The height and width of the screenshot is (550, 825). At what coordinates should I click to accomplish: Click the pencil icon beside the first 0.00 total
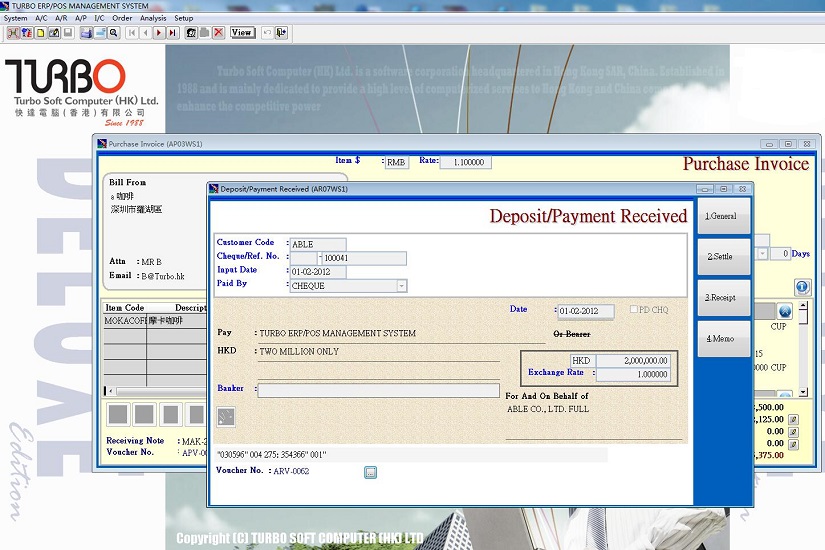pyautogui.click(x=793, y=432)
